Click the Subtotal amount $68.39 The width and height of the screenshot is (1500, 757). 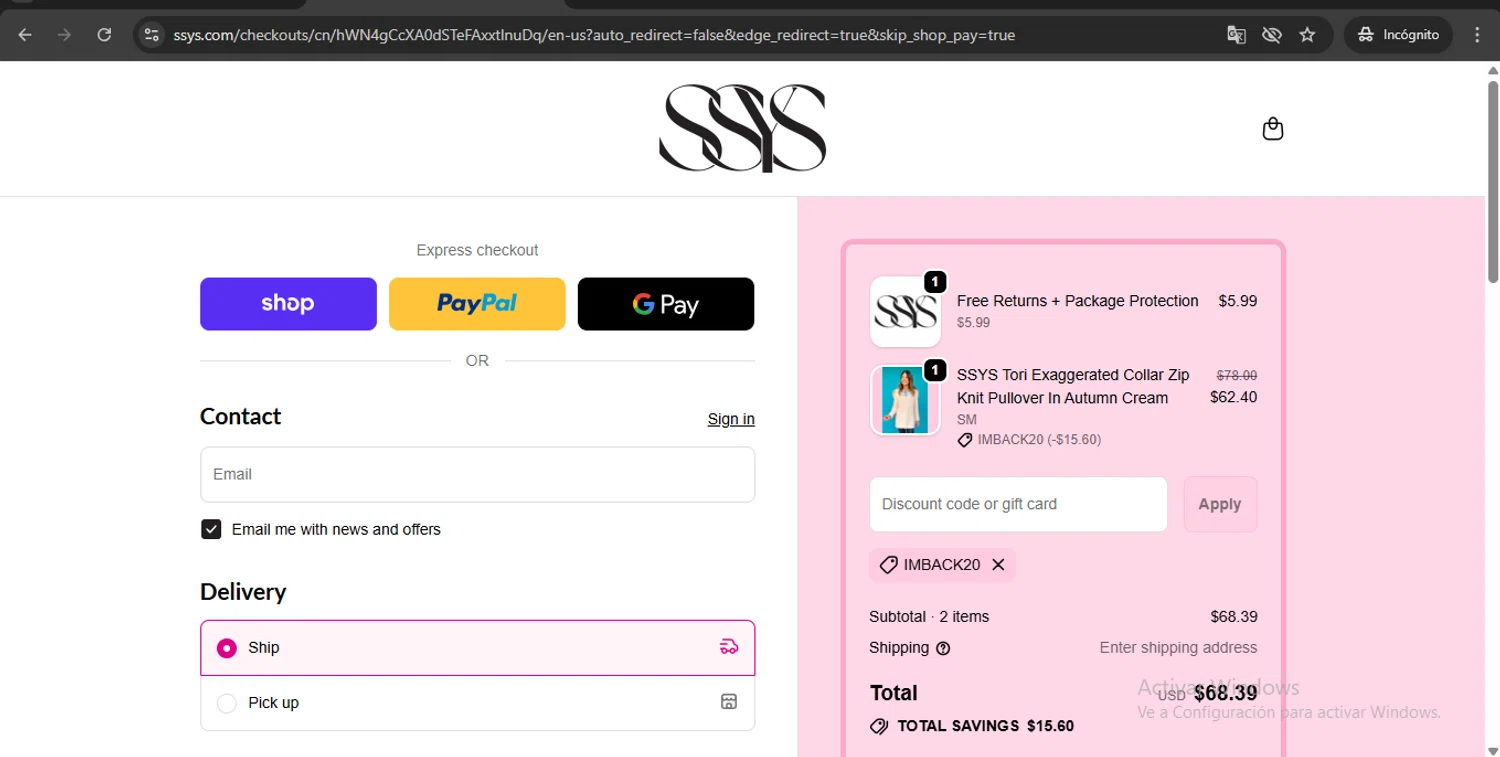(x=1234, y=617)
